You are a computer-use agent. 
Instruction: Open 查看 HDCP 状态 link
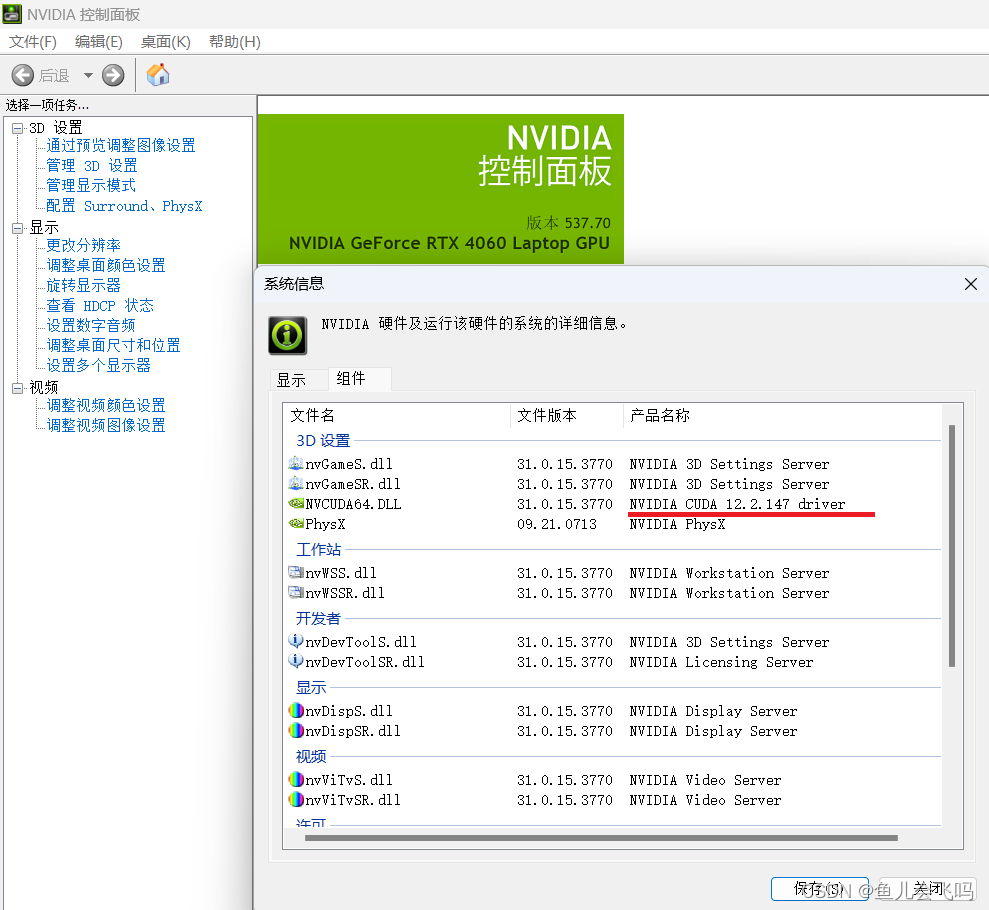[100, 306]
